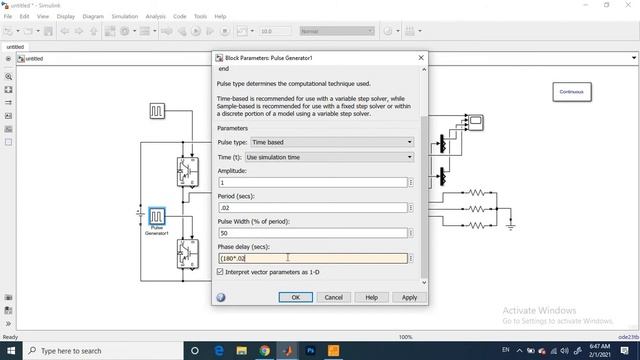Click the Windows Start button
The image size is (640, 360).
tap(11, 351)
